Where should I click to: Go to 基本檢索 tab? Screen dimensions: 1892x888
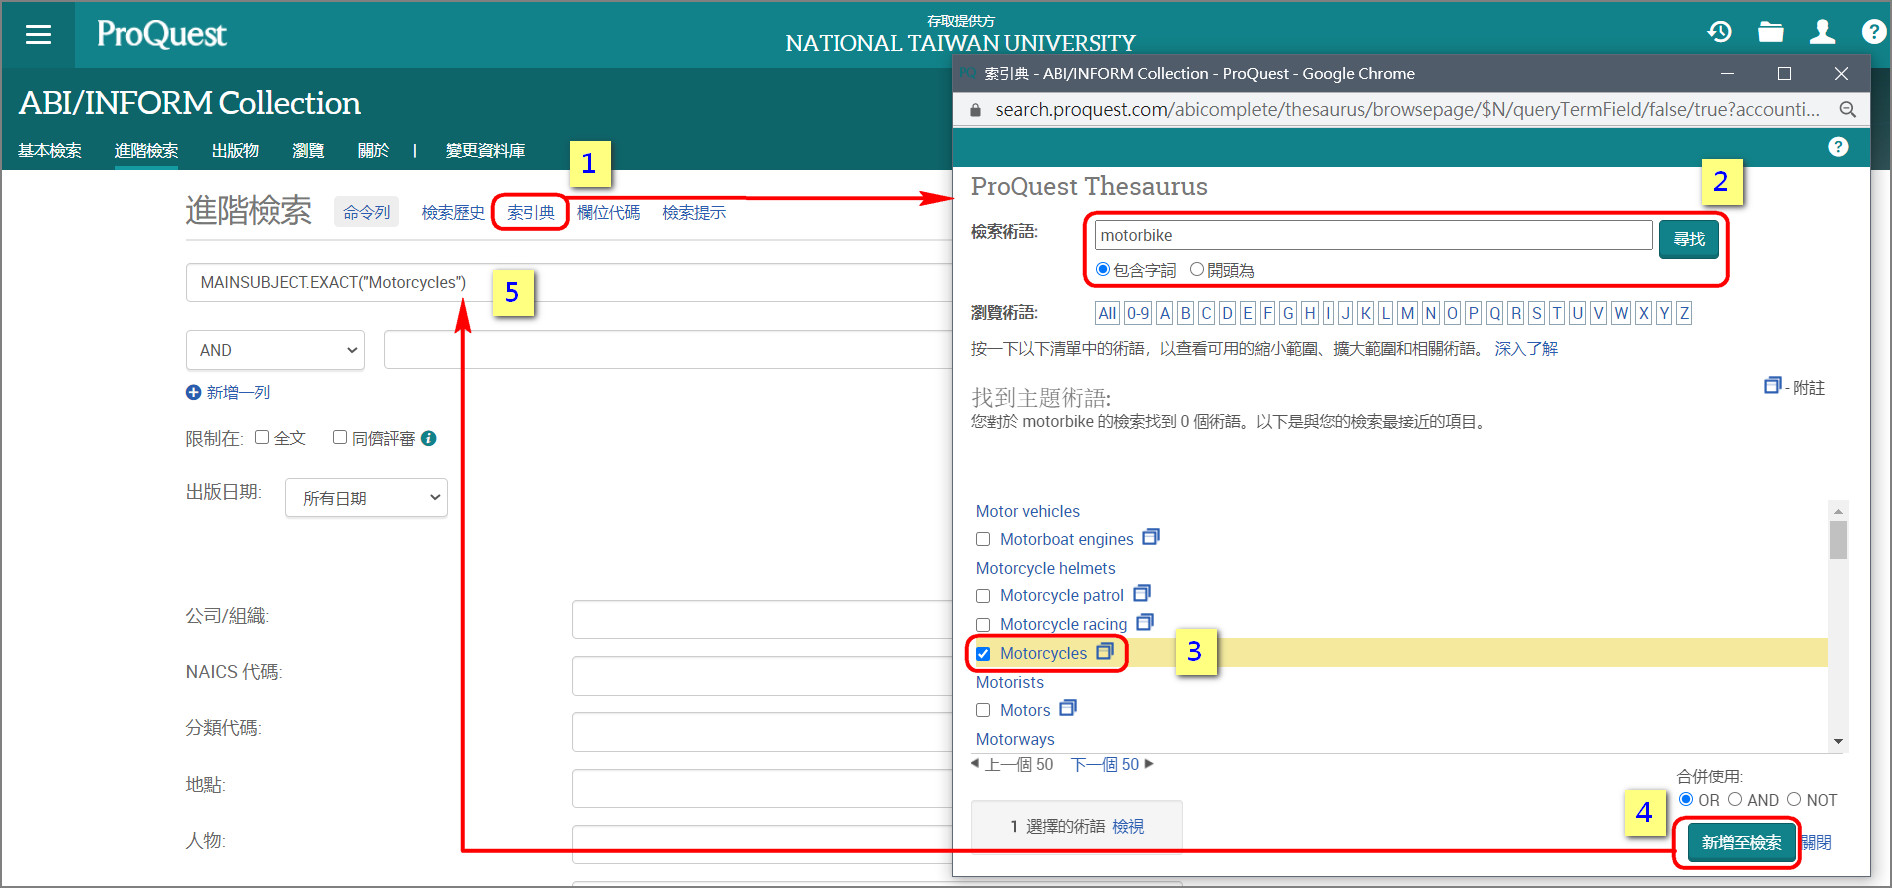(x=50, y=150)
